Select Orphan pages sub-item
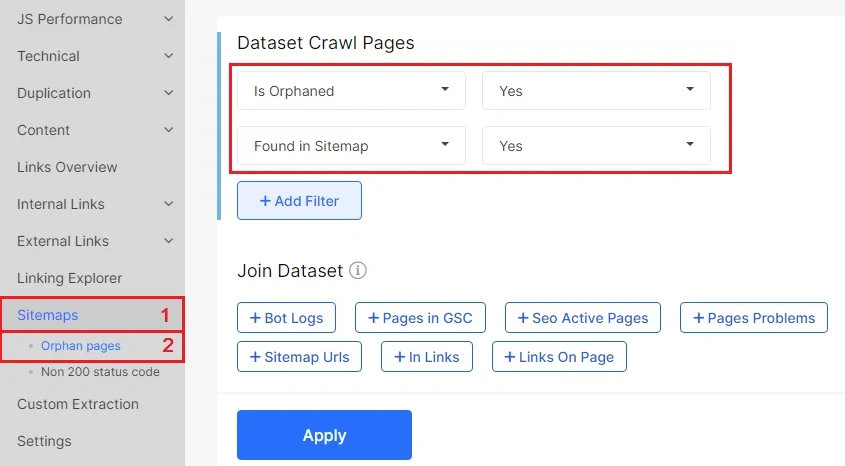The height and width of the screenshot is (466, 845). [x=81, y=346]
